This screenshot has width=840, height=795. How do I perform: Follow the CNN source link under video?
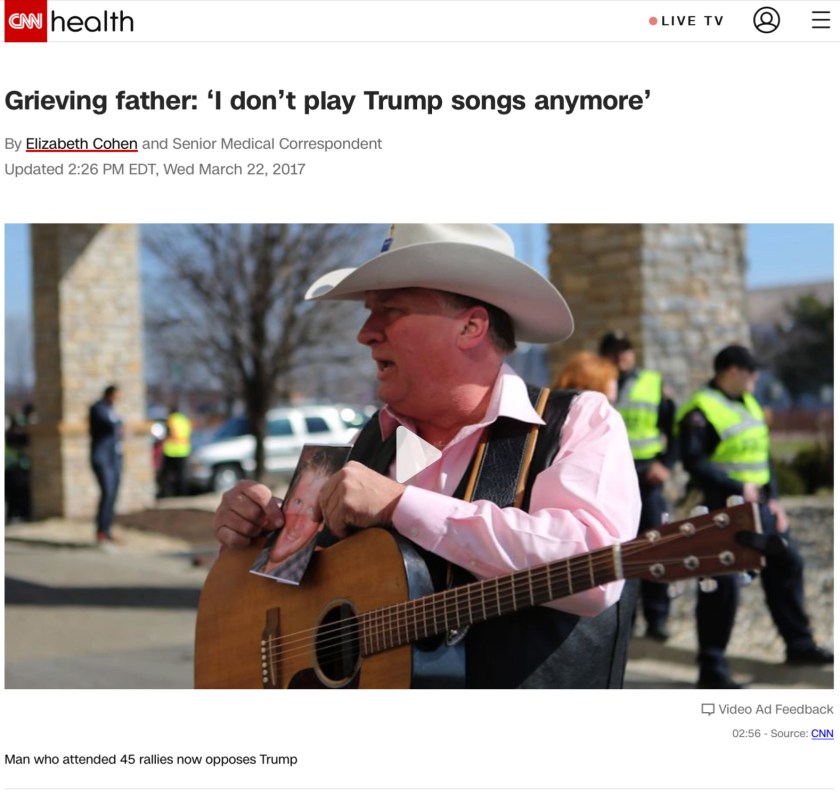pos(822,733)
